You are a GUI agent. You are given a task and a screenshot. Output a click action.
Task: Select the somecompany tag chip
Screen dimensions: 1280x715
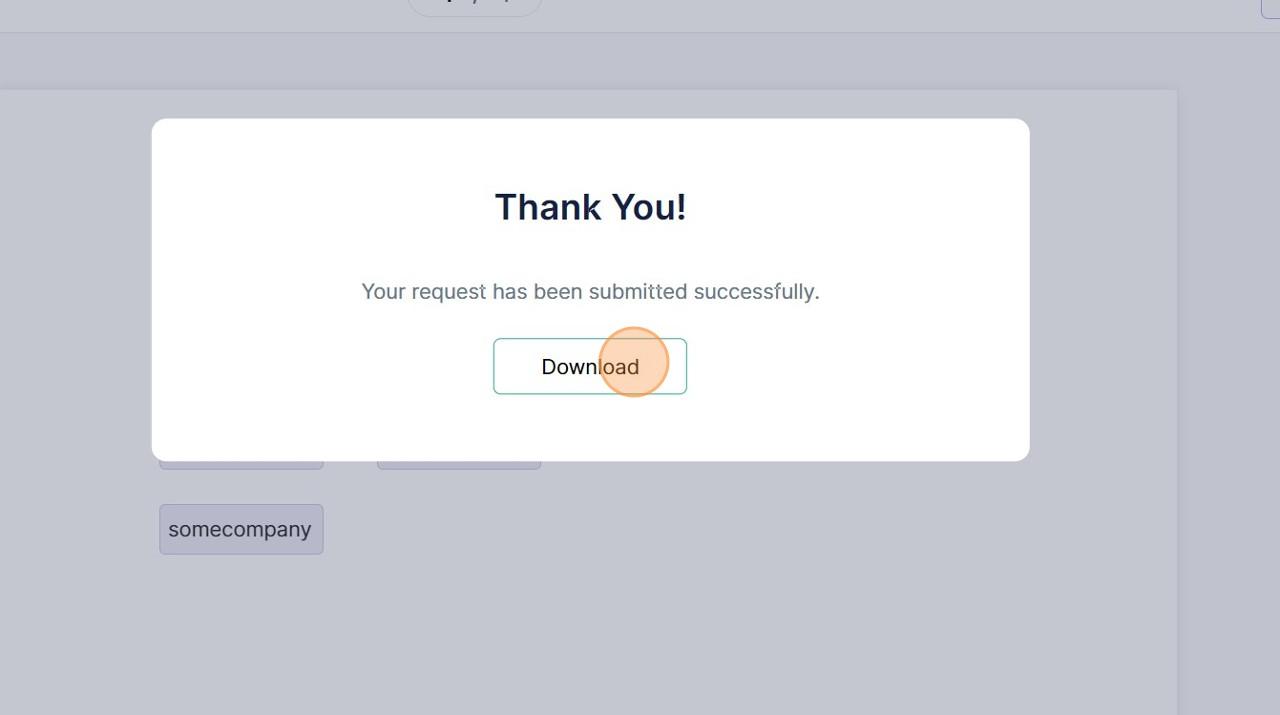(241, 529)
